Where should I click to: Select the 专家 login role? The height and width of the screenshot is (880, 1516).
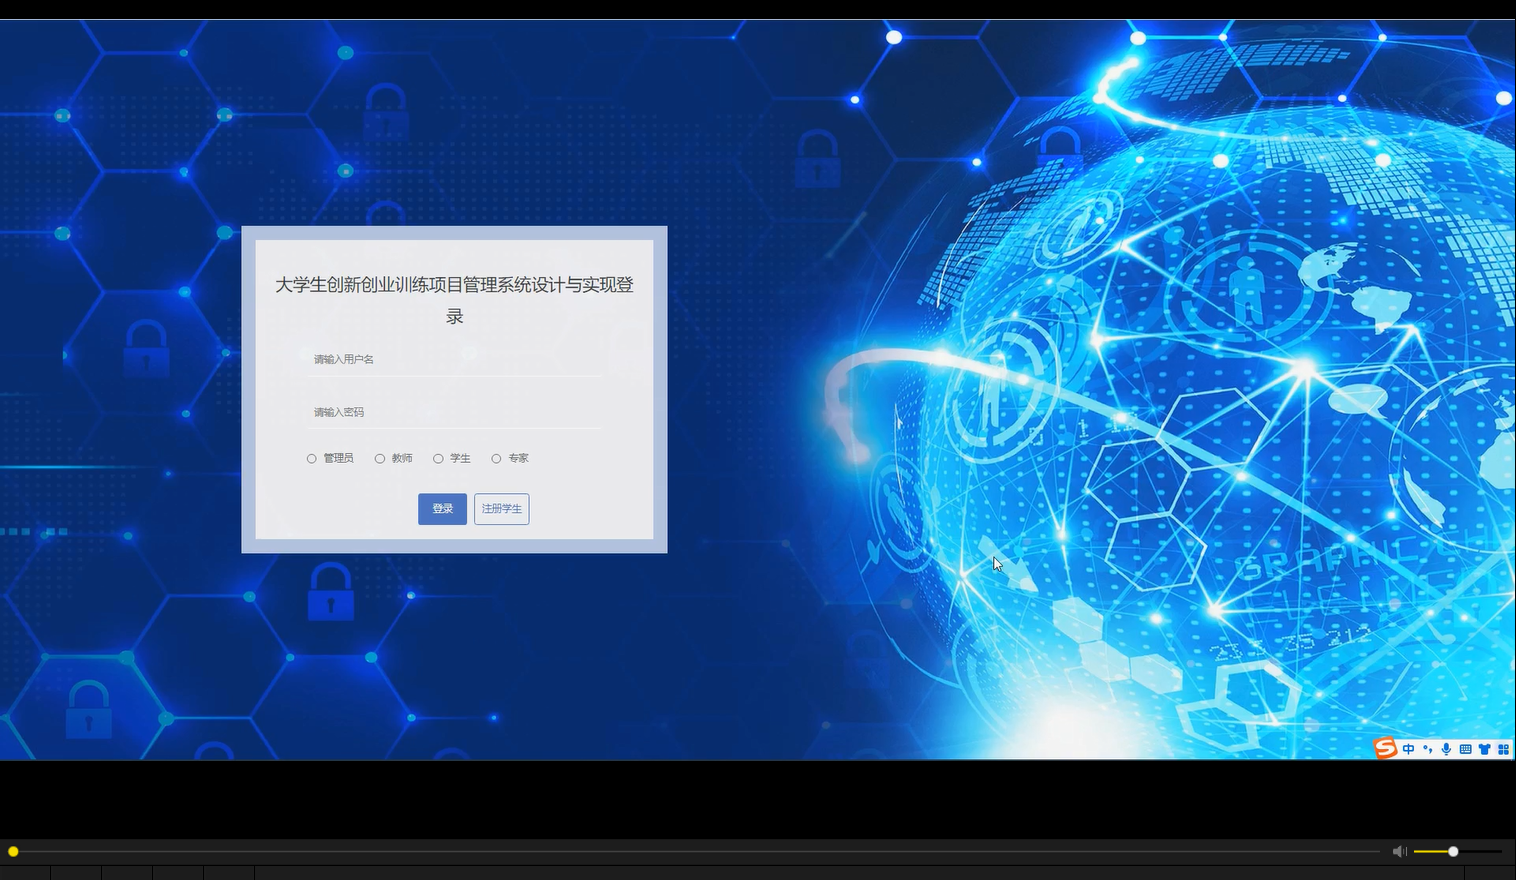click(x=496, y=458)
